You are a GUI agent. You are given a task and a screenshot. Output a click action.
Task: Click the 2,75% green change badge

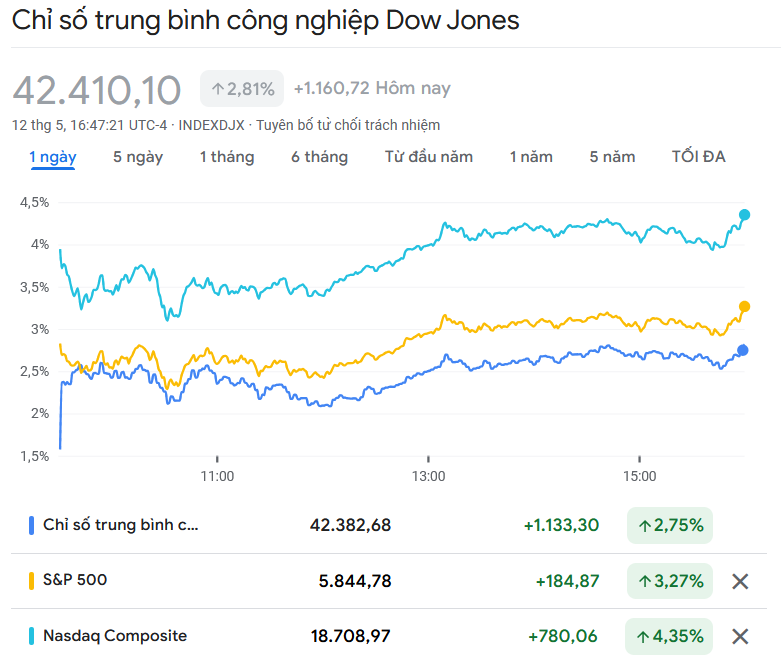[670, 525]
